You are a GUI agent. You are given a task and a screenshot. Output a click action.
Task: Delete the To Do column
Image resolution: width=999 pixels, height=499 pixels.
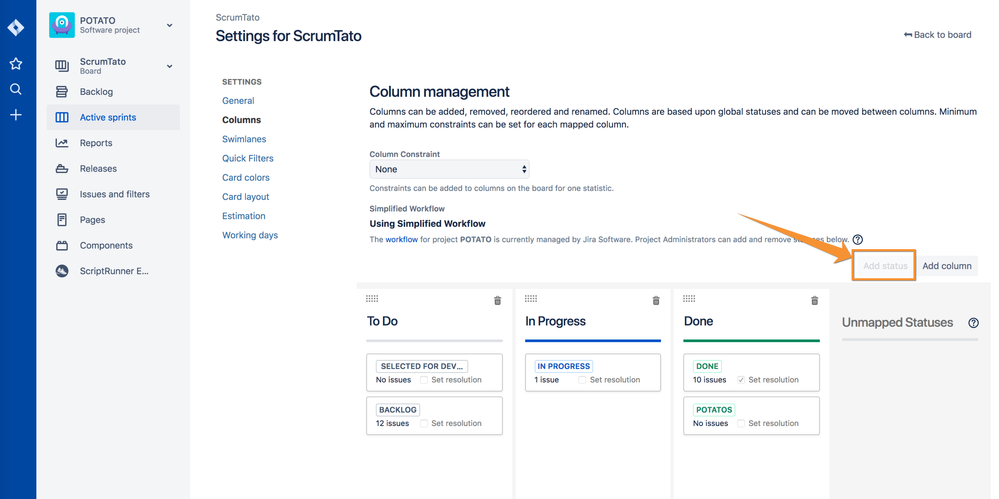click(x=498, y=301)
